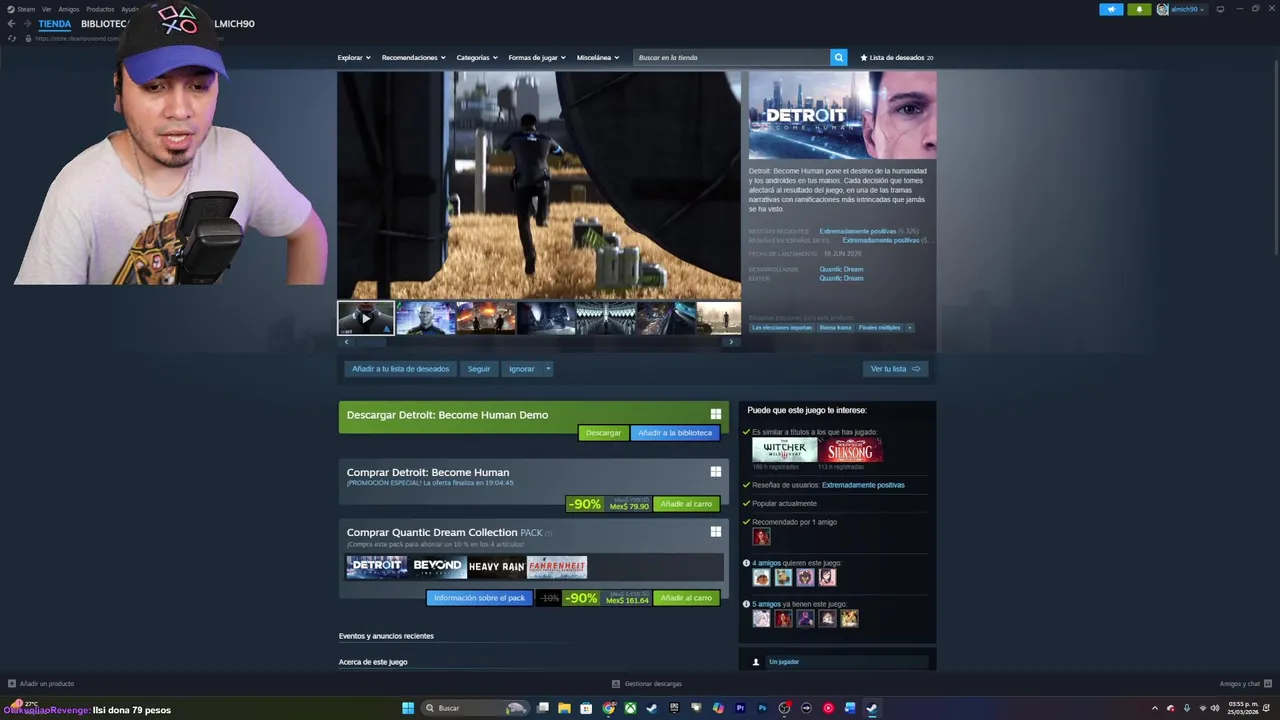The width and height of the screenshot is (1280, 720).
Task: Open Google Chrome from taskbar
Action: [609, 708]
